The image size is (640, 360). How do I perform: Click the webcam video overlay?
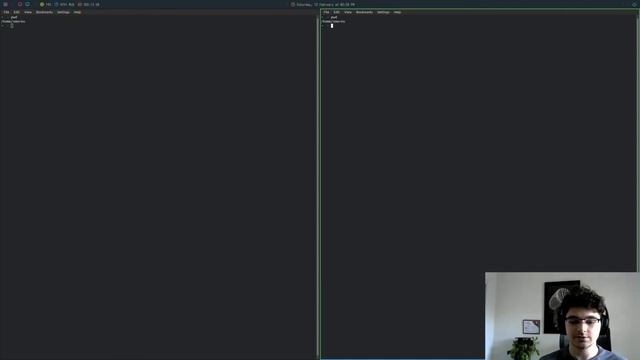[562, 316]
